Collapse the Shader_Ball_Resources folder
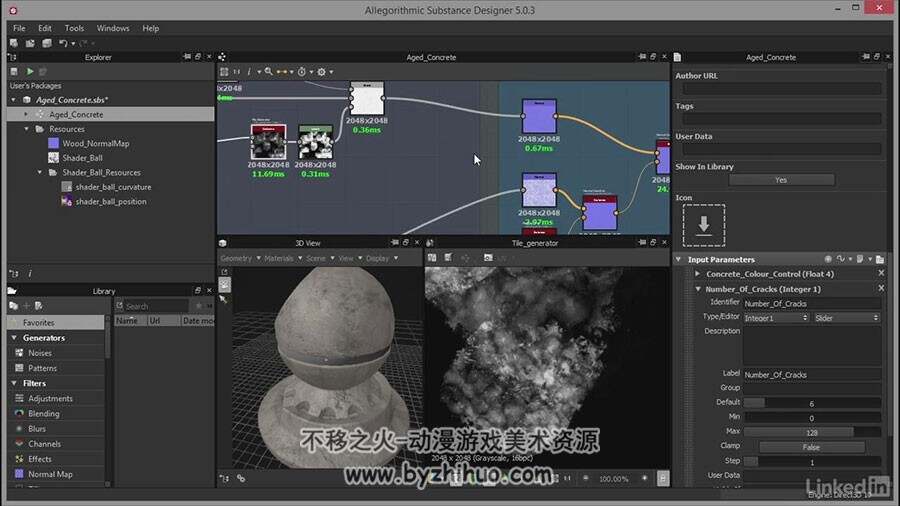 tap(40, 172)
